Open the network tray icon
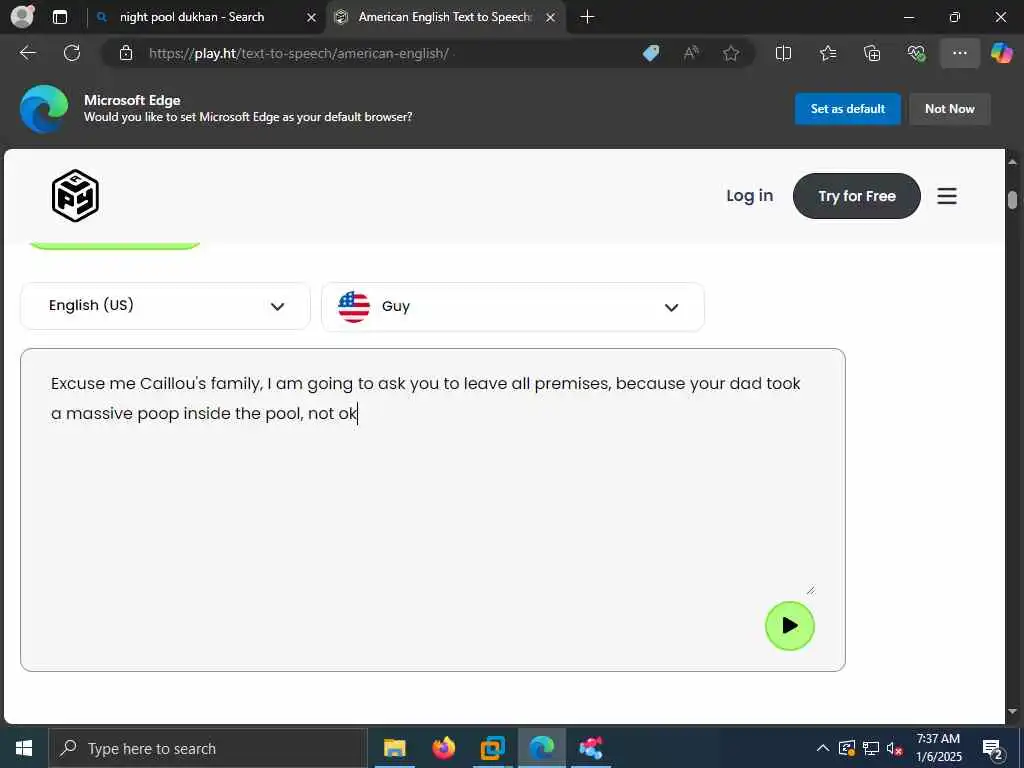This screenshot has width=1024, height=768. click(871, 748)
